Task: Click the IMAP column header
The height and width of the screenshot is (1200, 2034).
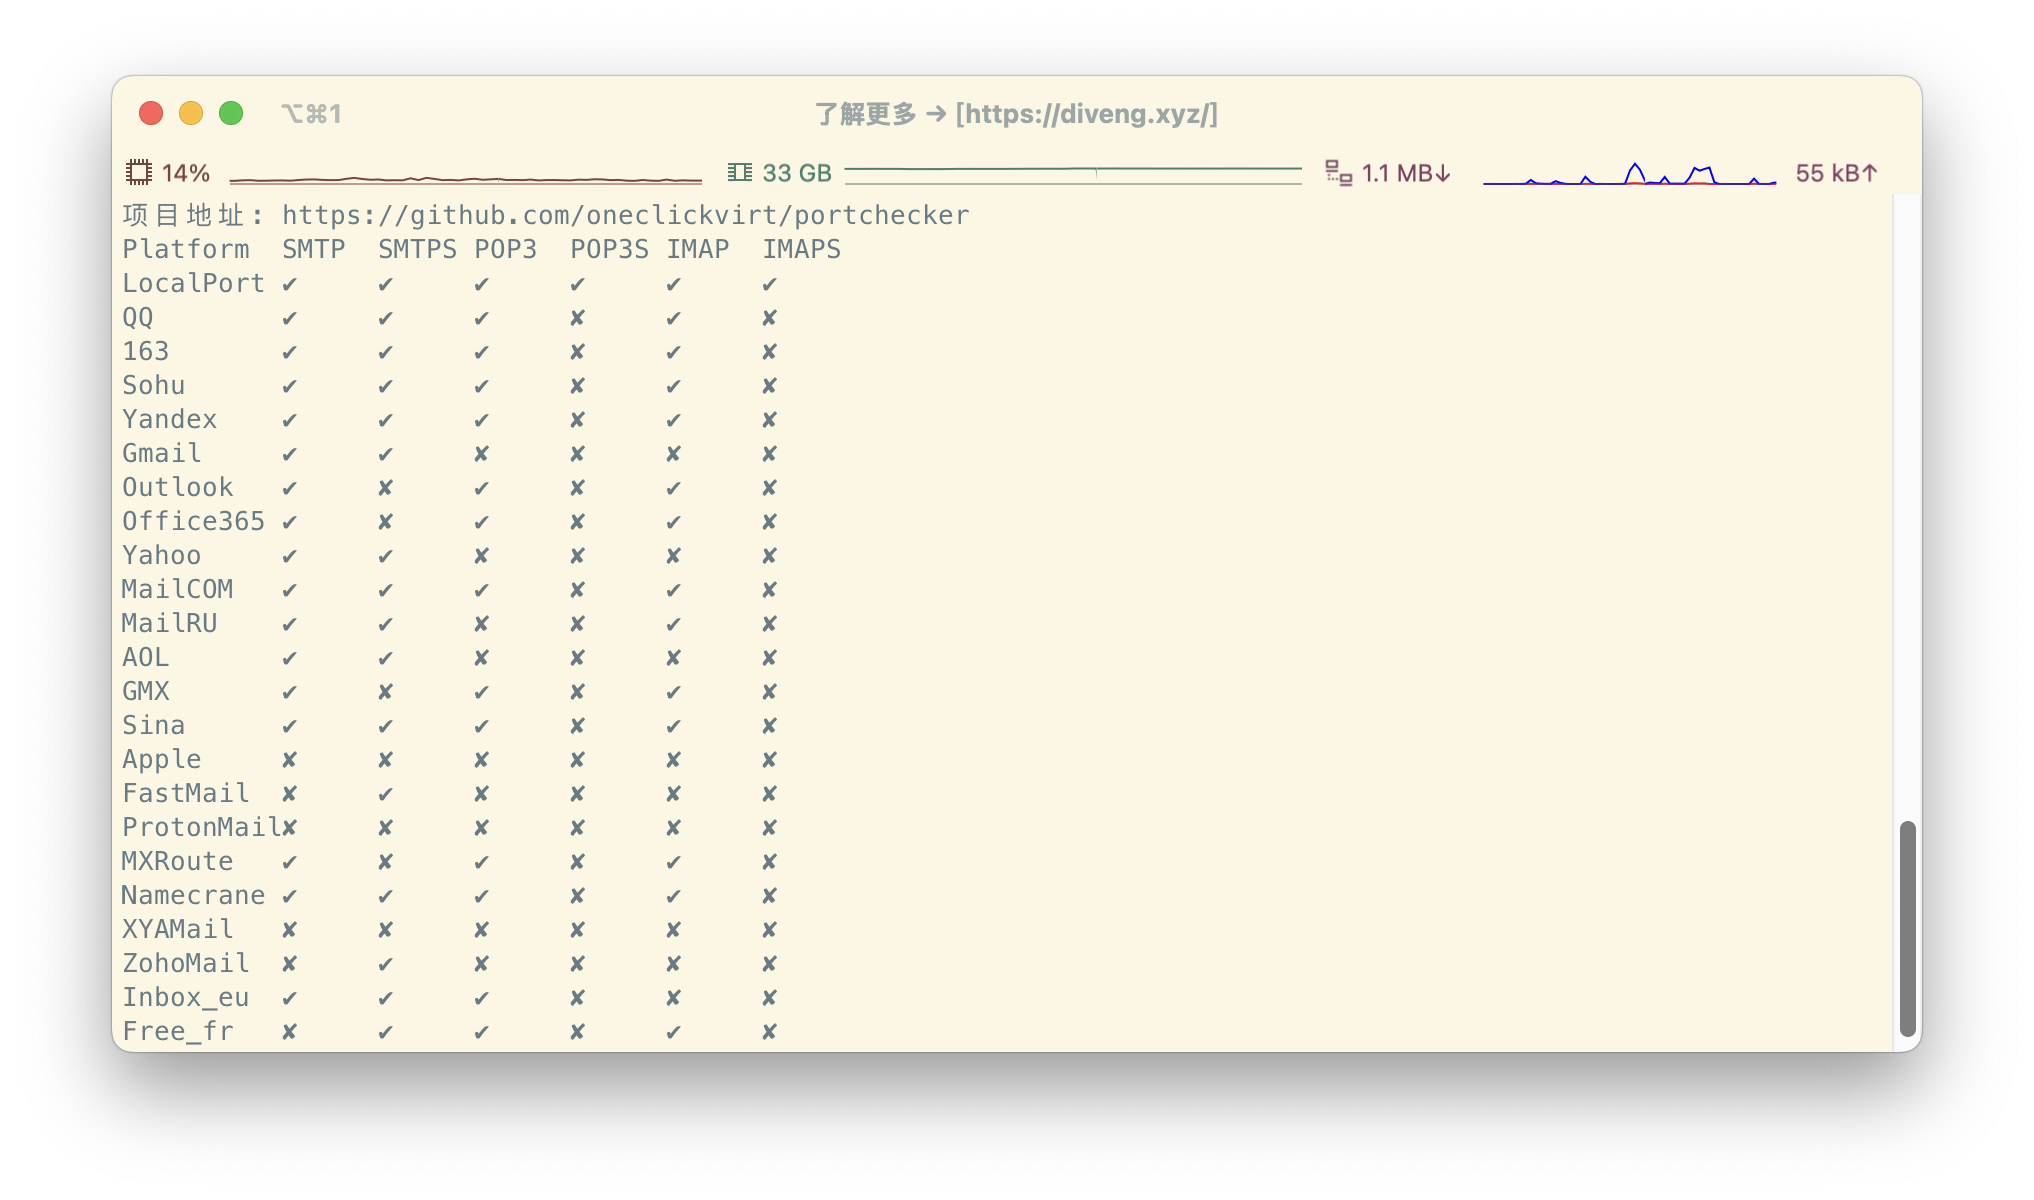Action: [698, 249]
